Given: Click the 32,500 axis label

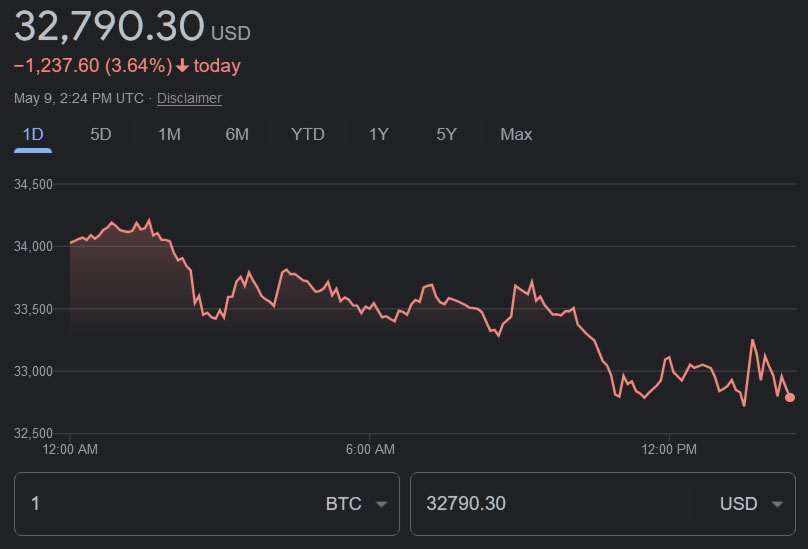Looking at the screenshot, I should coord(33,434).
